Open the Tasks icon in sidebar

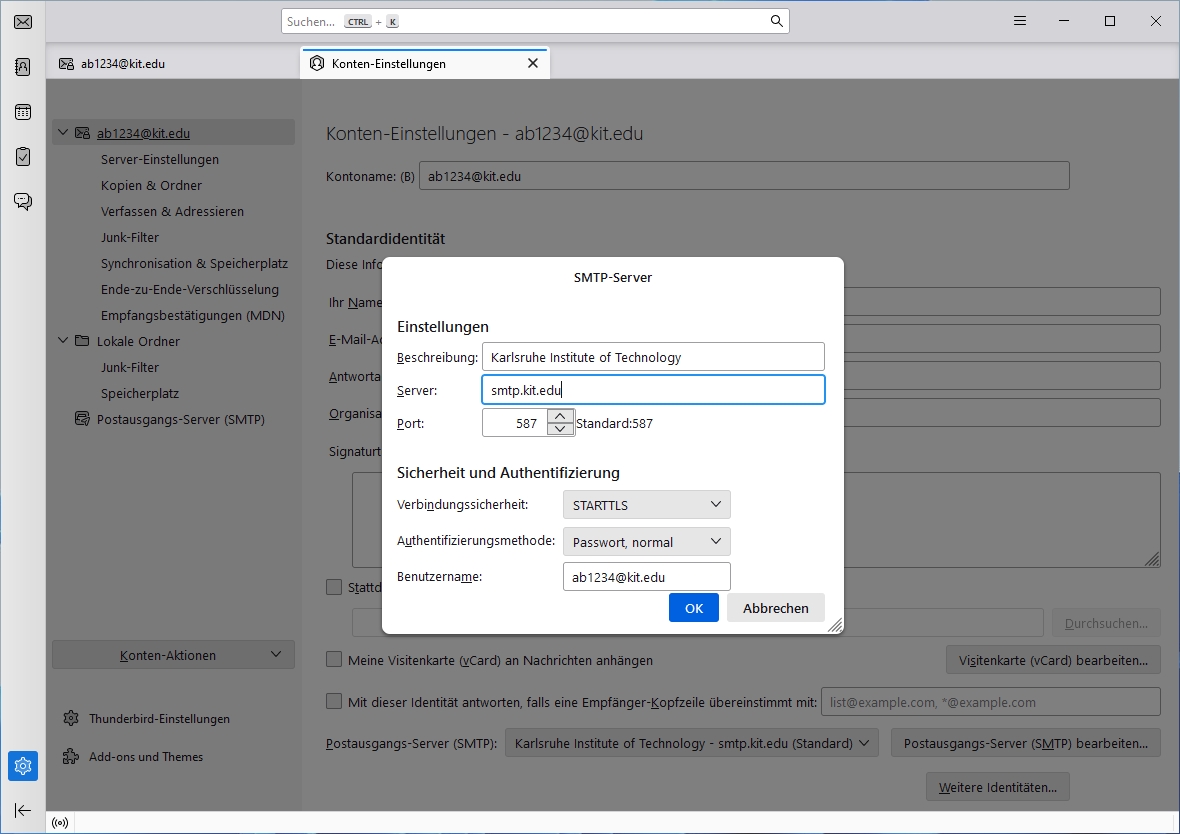22,157
